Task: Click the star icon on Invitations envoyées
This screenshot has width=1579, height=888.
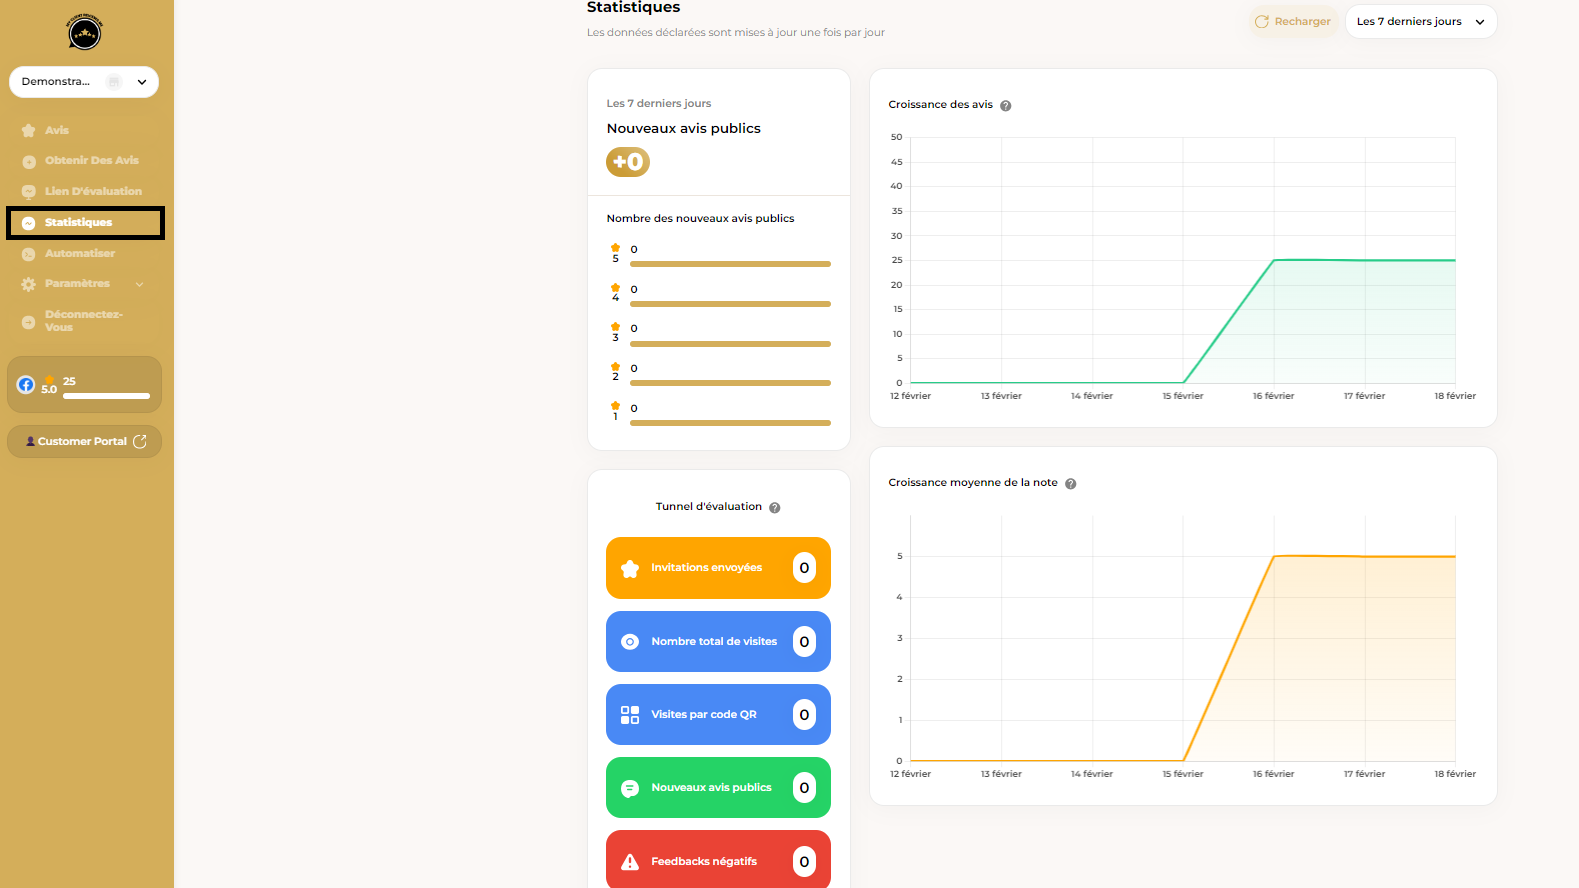Action: click(x=630, y=568)
